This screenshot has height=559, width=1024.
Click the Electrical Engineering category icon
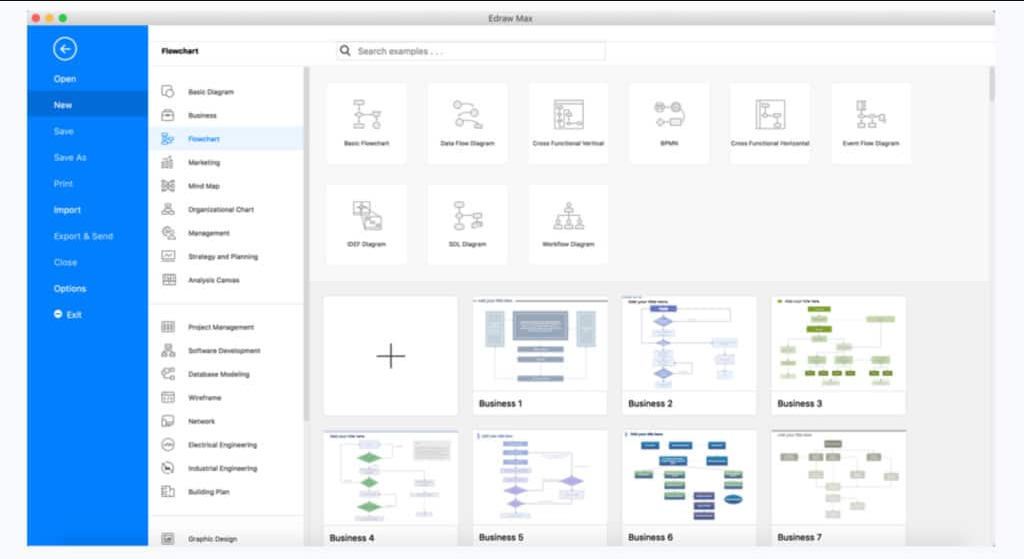tap(168, 444)
